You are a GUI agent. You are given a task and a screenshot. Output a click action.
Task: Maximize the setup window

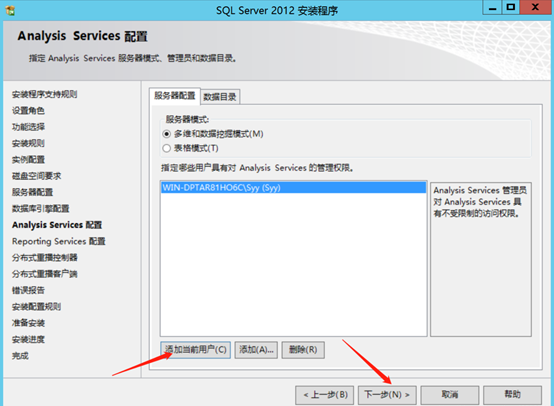click(511, 8)
